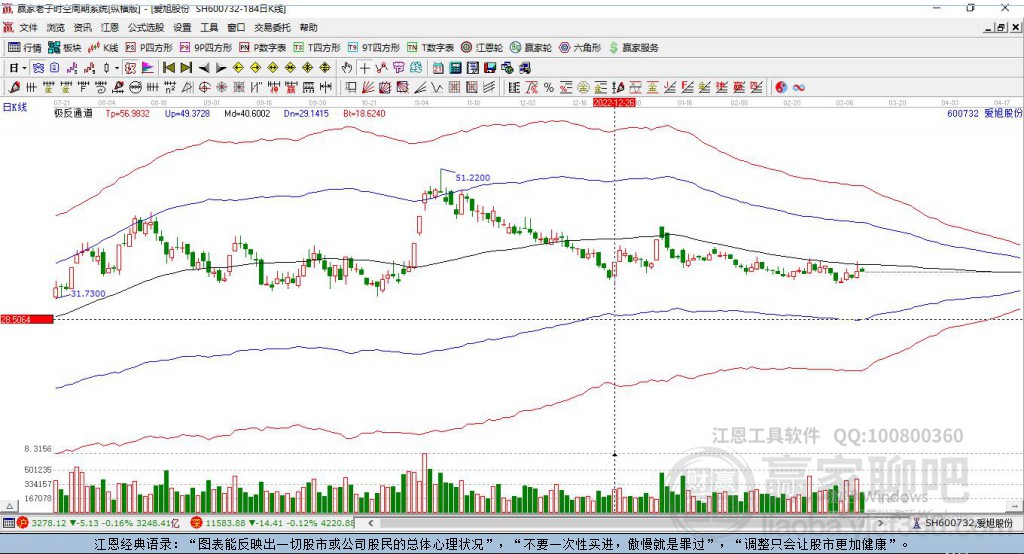The image size is (1024, 554).
Task: Open the 江恩 menu
Action: [110, 27]
